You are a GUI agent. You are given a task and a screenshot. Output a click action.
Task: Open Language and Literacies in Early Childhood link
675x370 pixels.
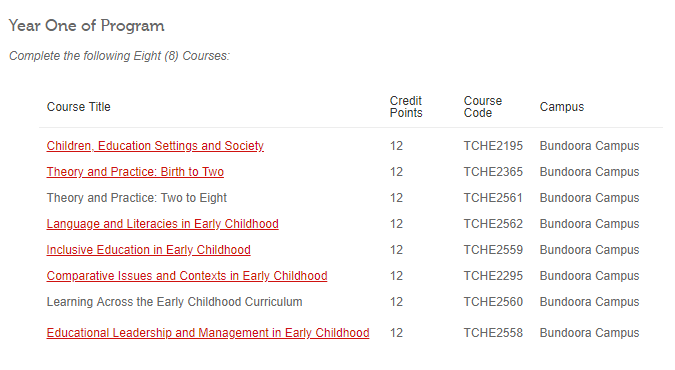tap(162, 224)
